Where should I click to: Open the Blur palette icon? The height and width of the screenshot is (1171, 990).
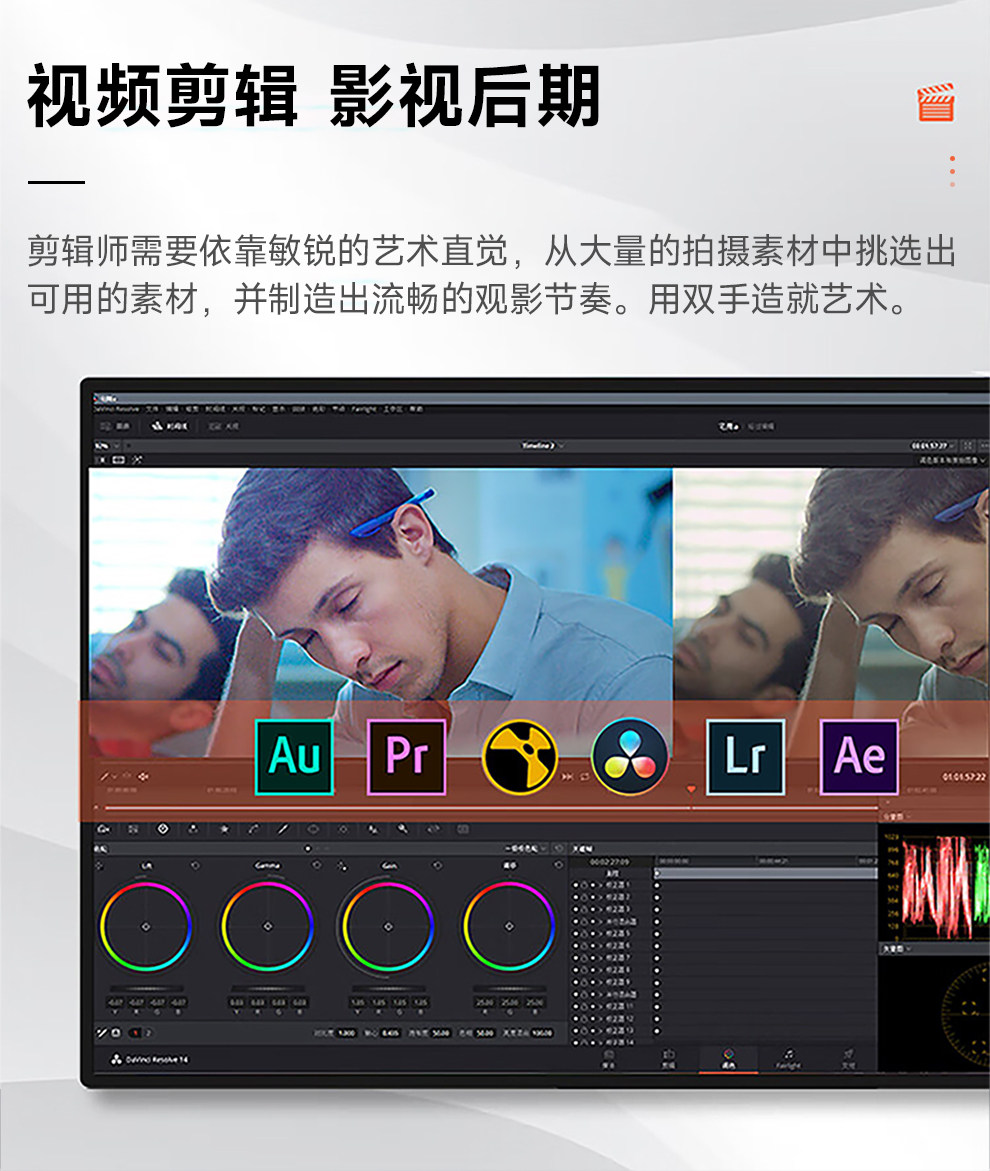(373, 829)
